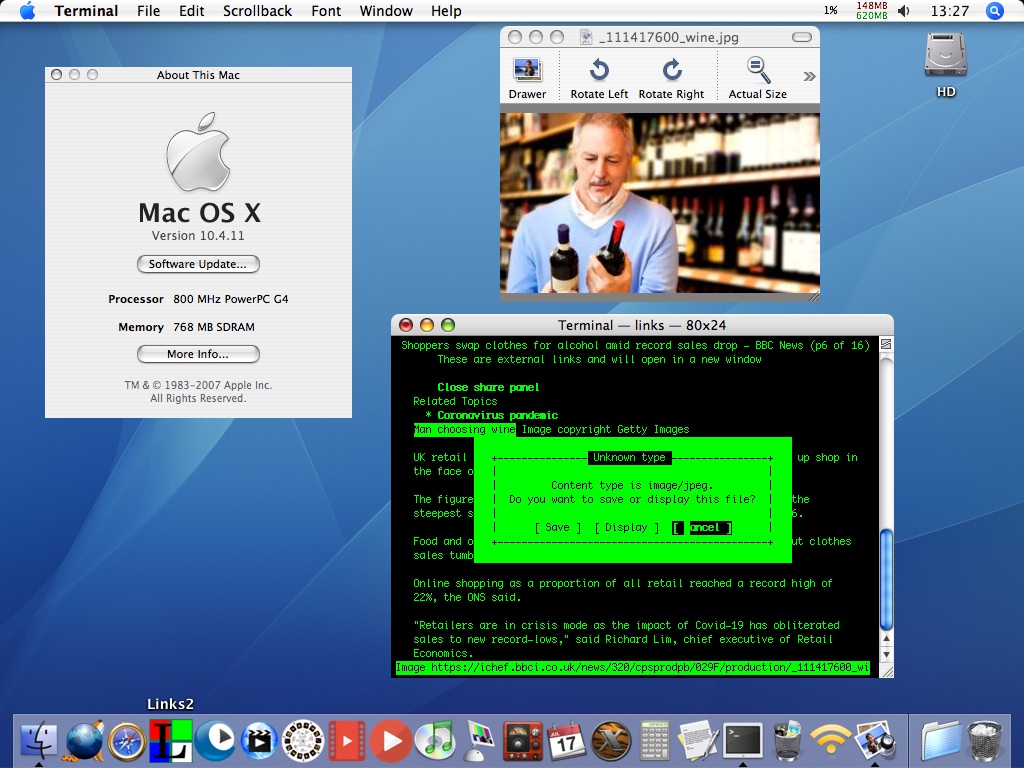Open red filmstrip play app in Dock

(347, 741)
